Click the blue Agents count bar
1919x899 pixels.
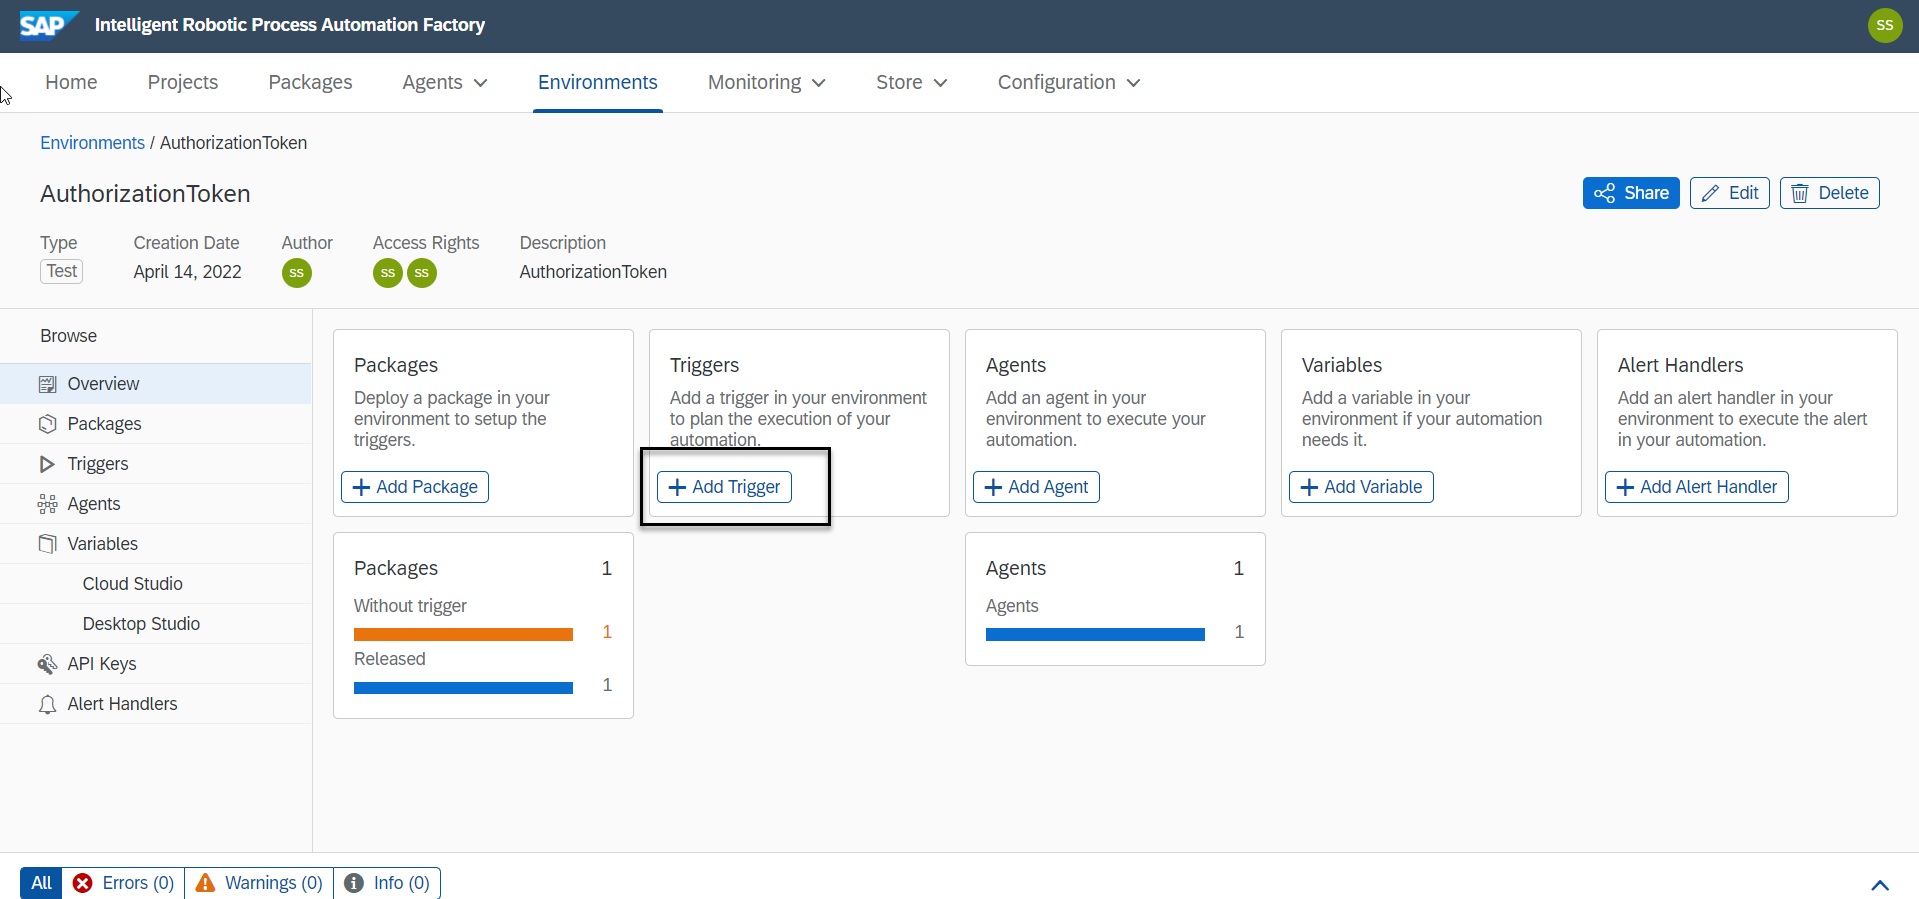(x=1095, y=634)
